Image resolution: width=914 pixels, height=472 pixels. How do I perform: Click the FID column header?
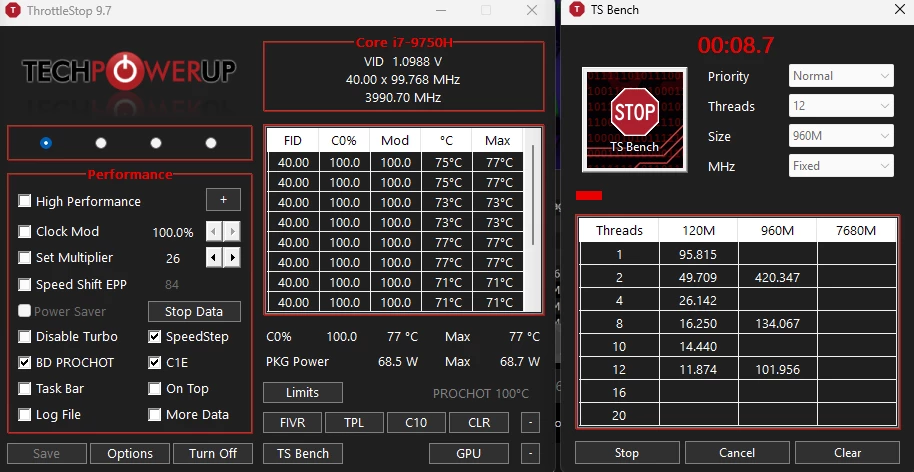293,140
